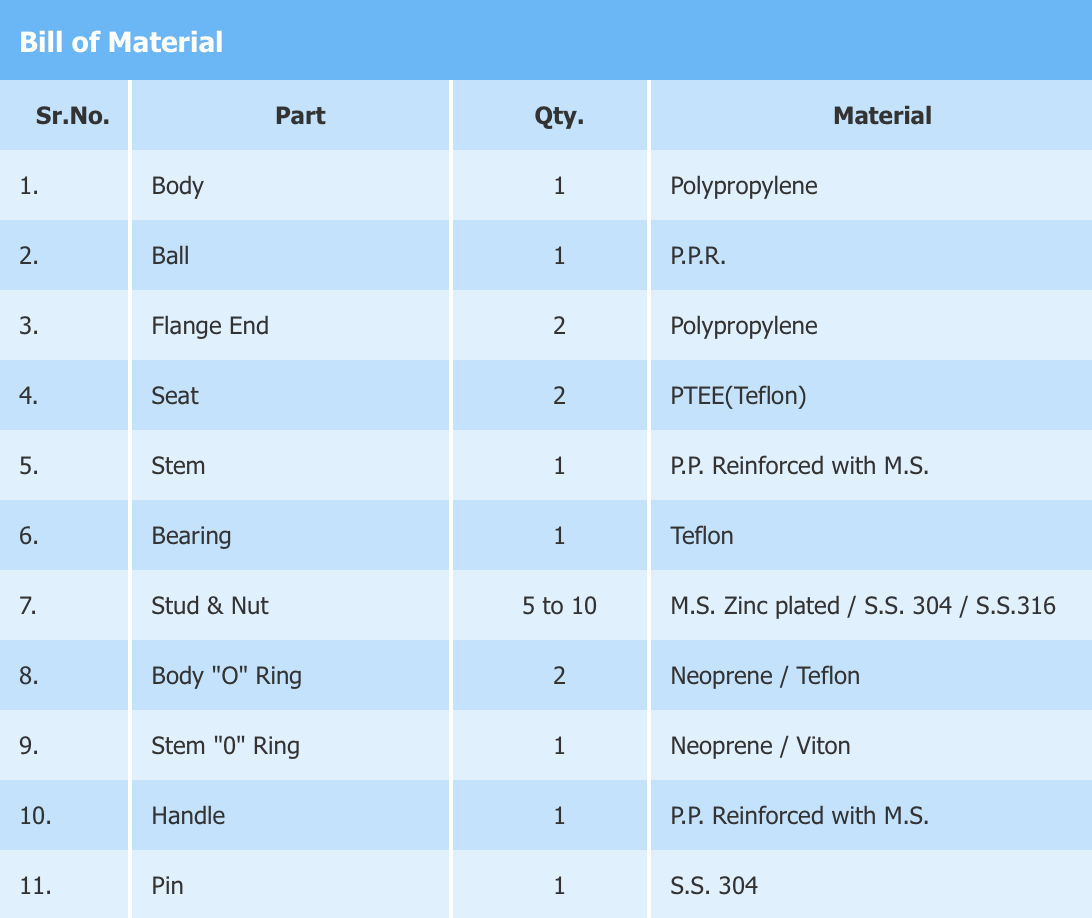This screenshot has width=1092, height=918.
Task: Select the "Material" column header
Action: (x=882, y=116)
